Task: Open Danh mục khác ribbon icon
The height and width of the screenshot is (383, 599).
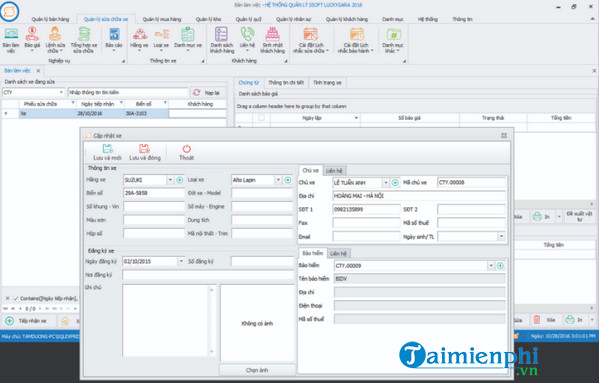Action: coord(393,40)
